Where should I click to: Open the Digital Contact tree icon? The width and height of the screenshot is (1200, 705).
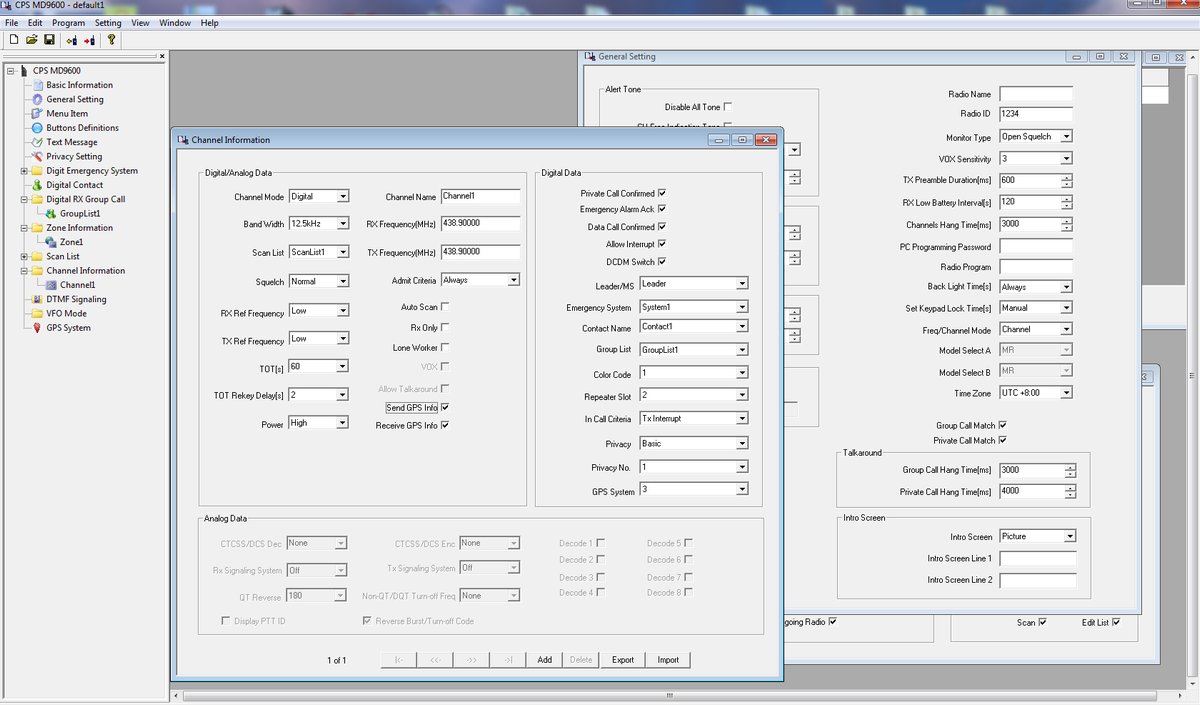click(38, 185)
